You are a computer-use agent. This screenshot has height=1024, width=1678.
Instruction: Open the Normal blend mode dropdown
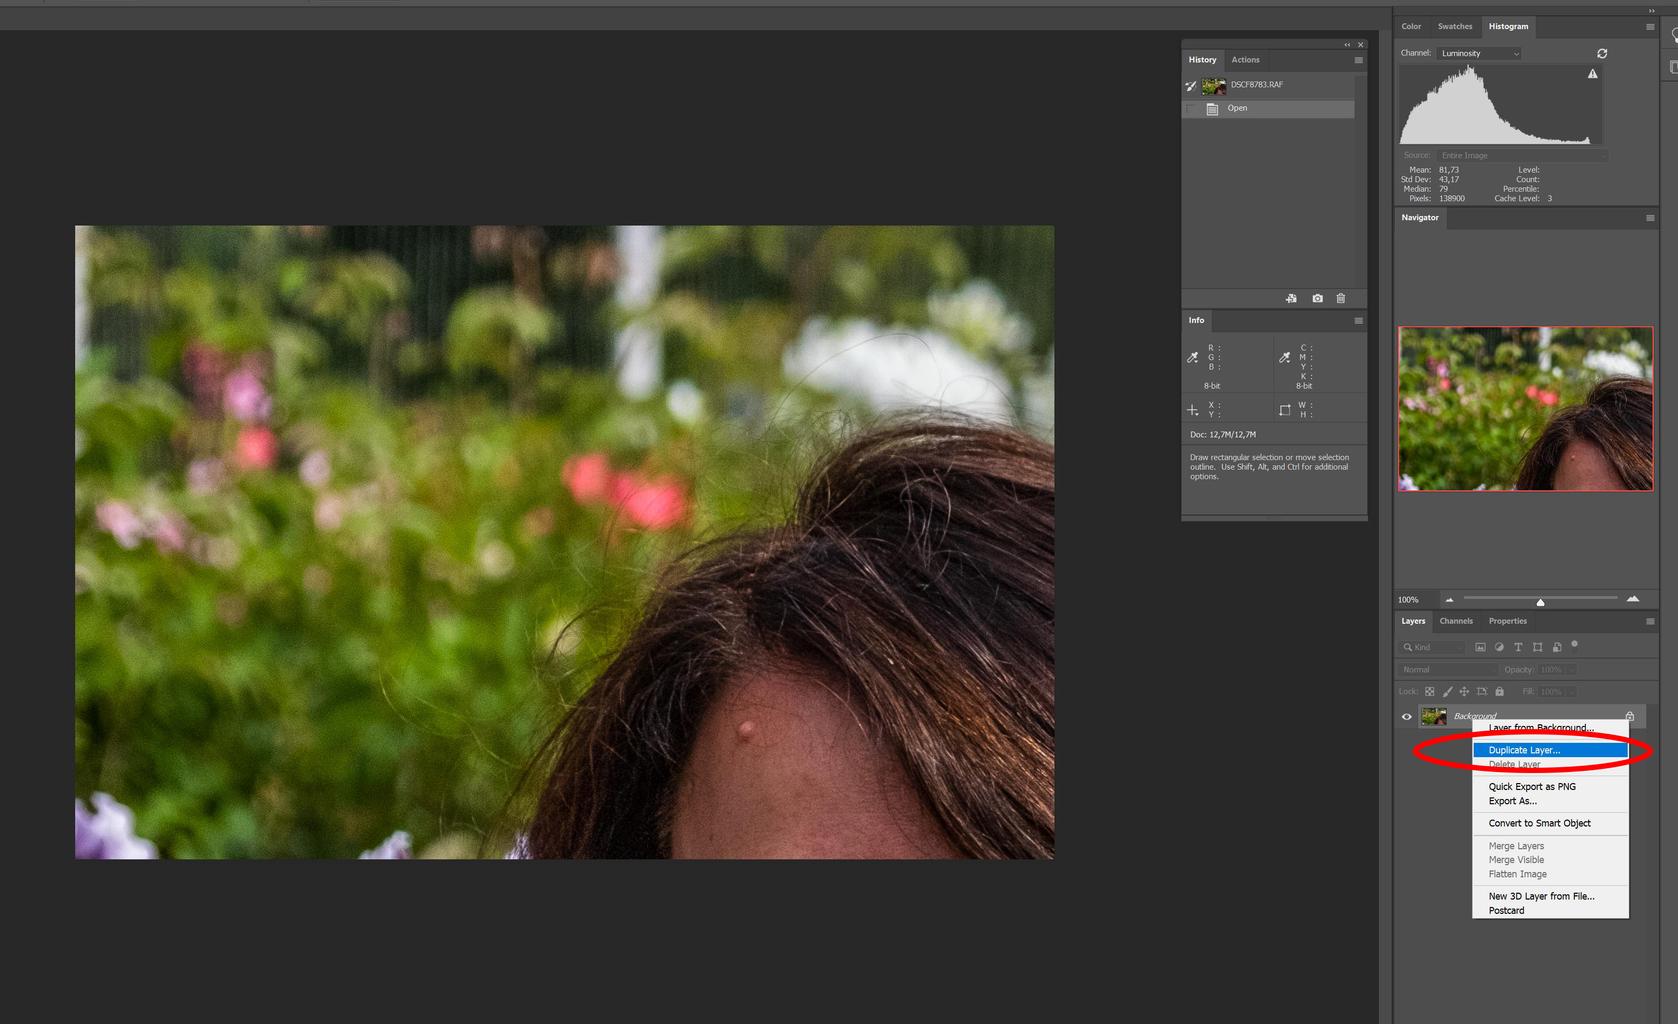coord(1447,670)
